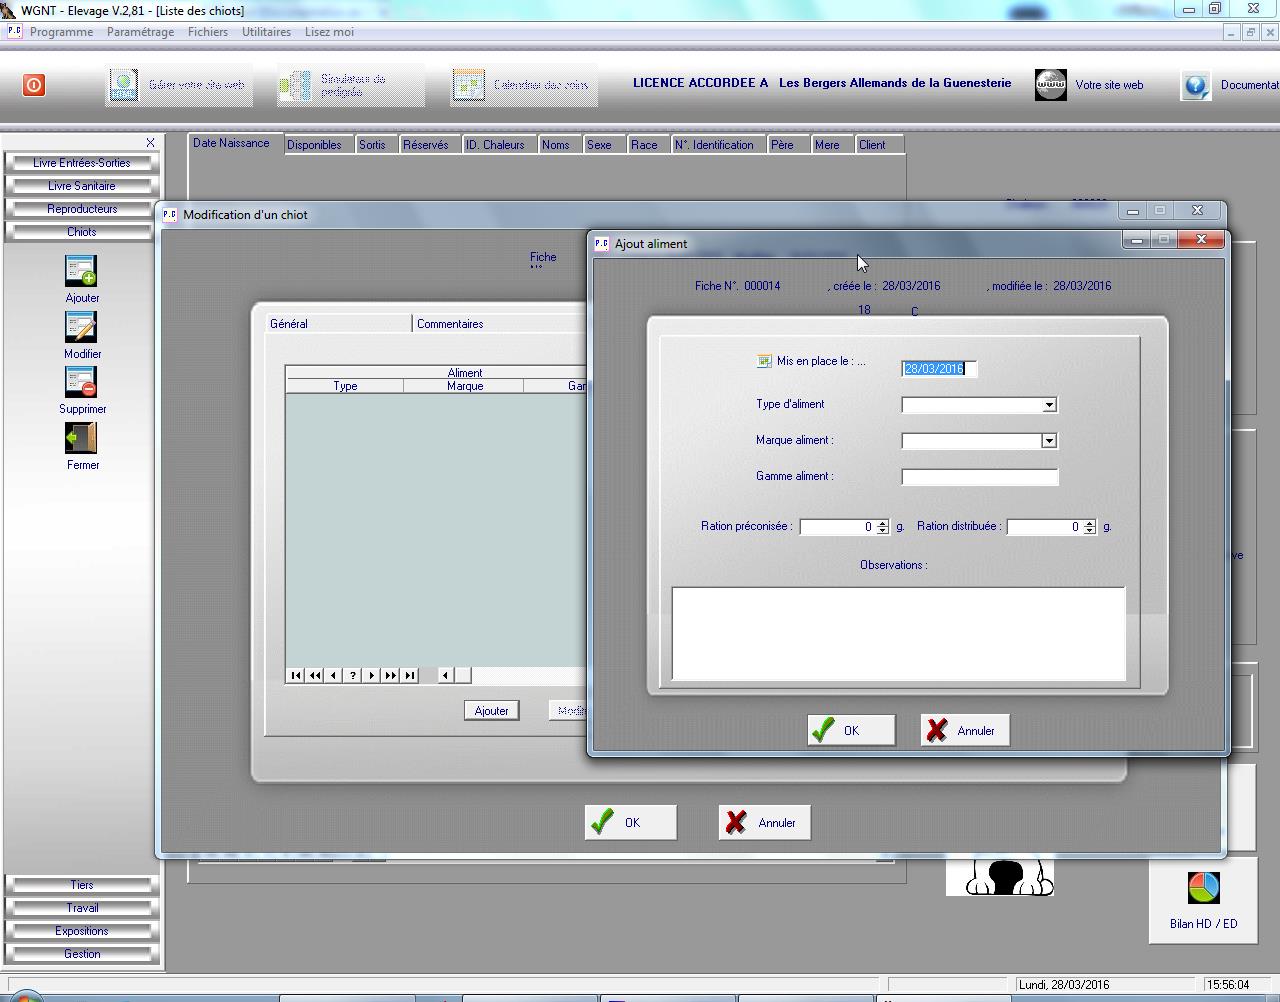The height and width of the screenshot is (1002, 1280).
Task: Click the Fermer door icon
Action: pyautogui.click(x=81, y=438)
